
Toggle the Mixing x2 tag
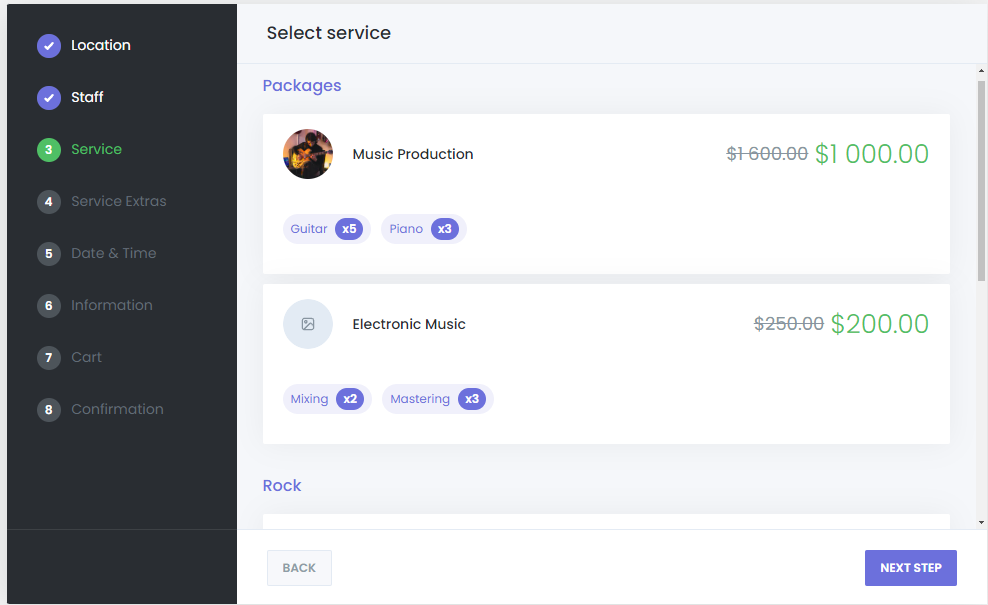click(327, 398)
